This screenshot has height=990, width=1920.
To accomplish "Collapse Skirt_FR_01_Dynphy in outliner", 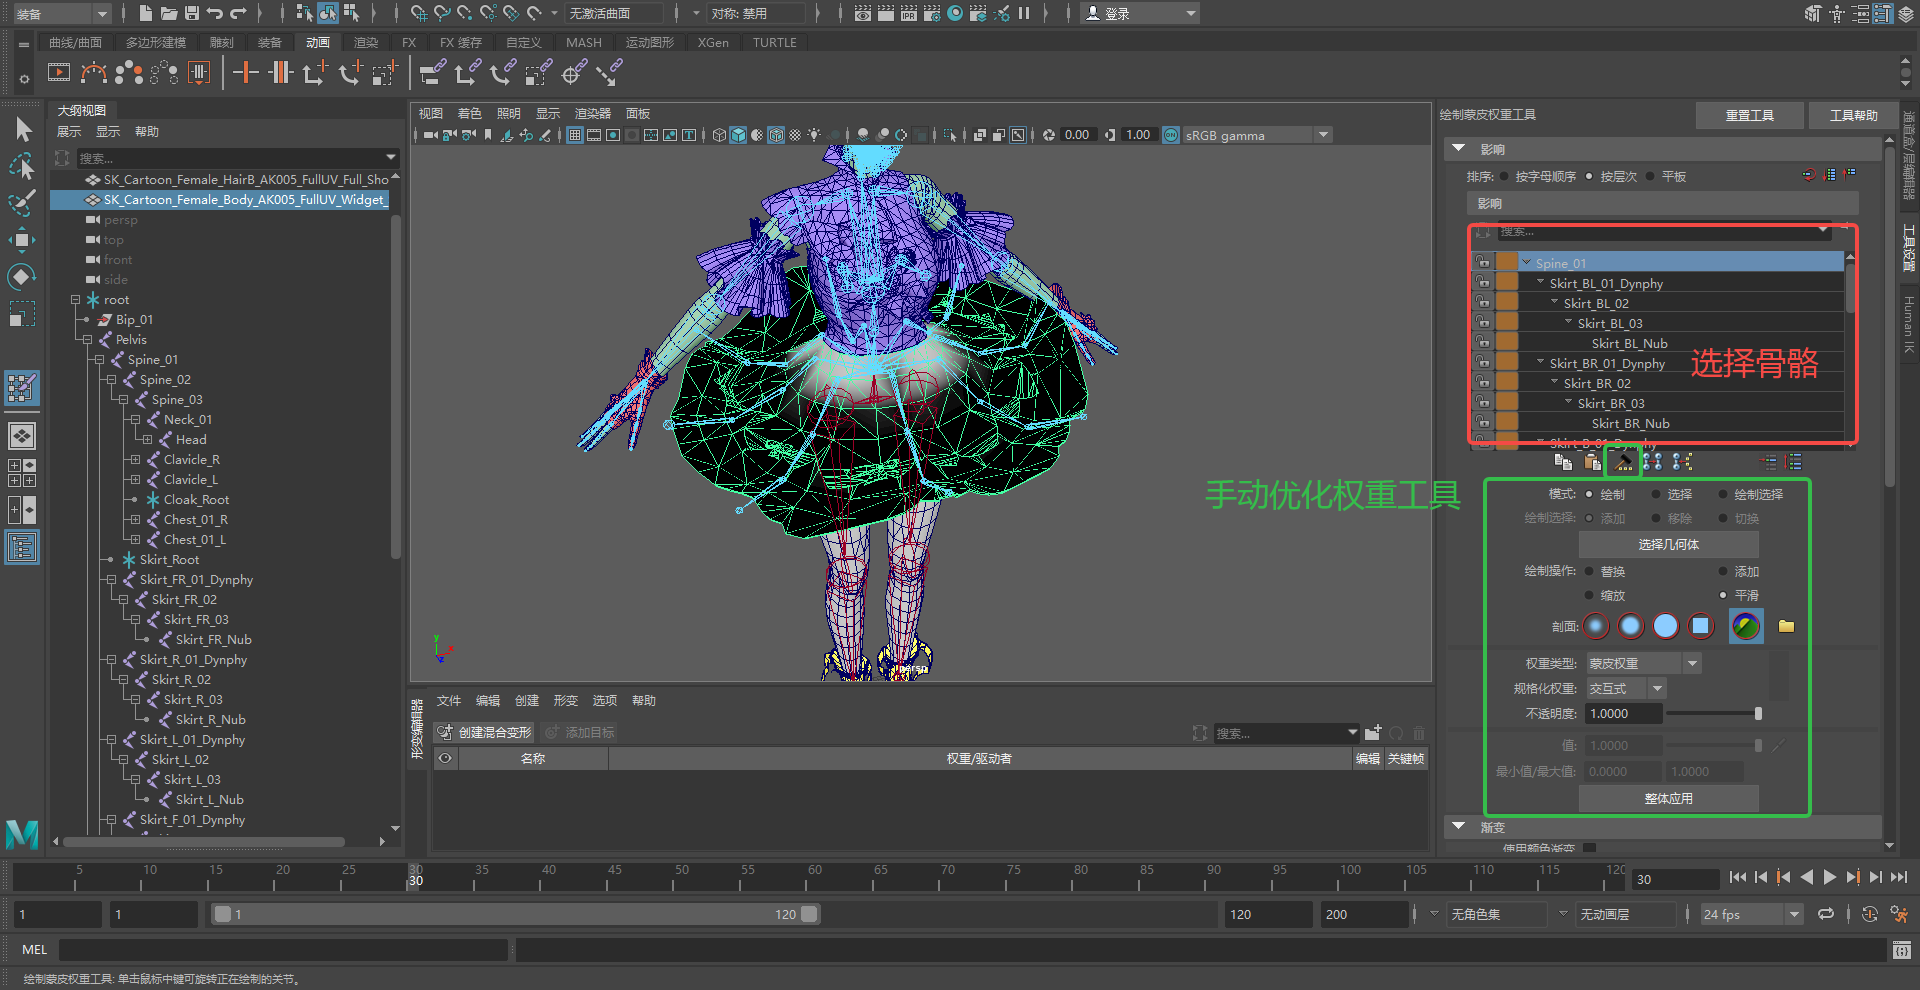I will (x=111, y=579).
